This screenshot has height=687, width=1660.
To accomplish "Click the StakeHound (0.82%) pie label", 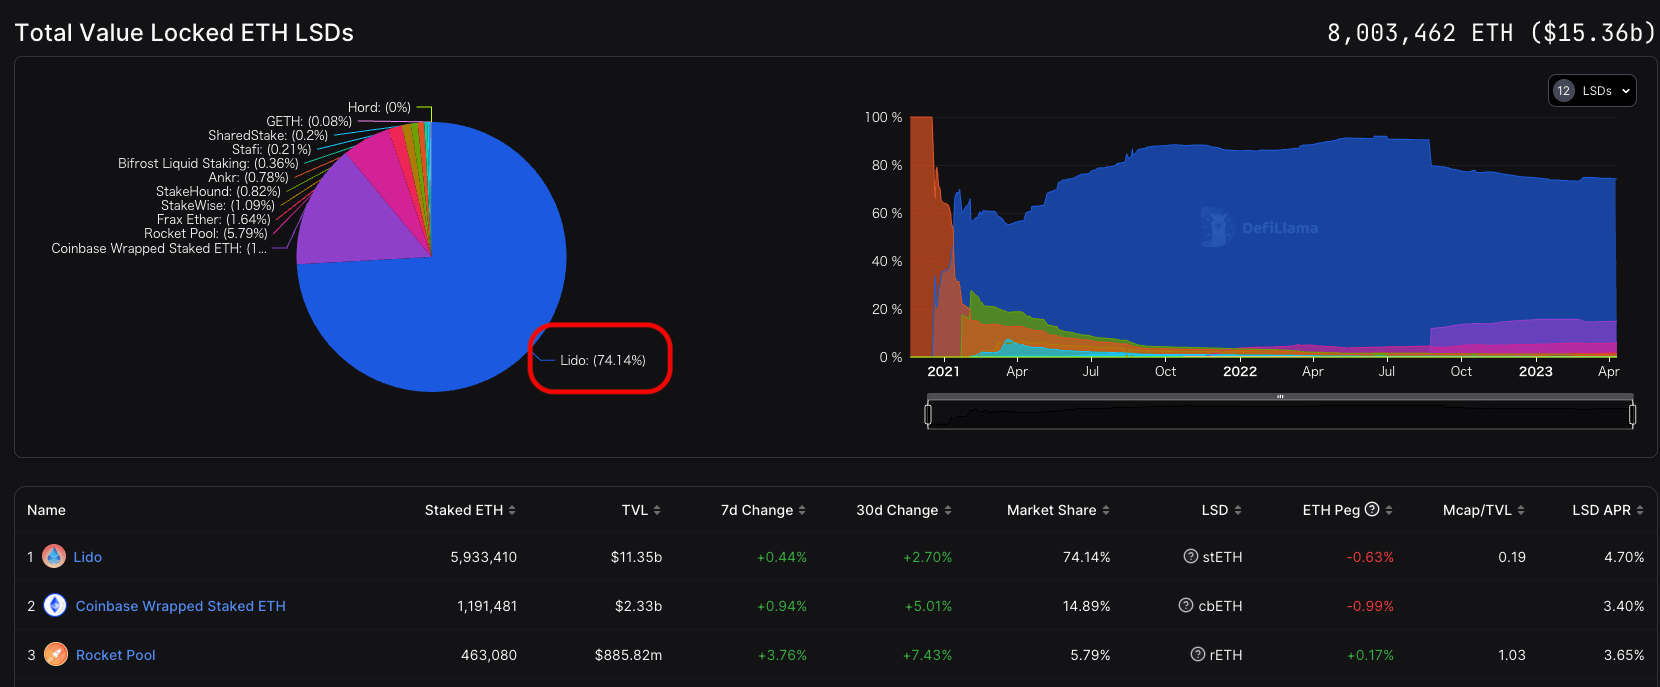I will tap(219, 191).
